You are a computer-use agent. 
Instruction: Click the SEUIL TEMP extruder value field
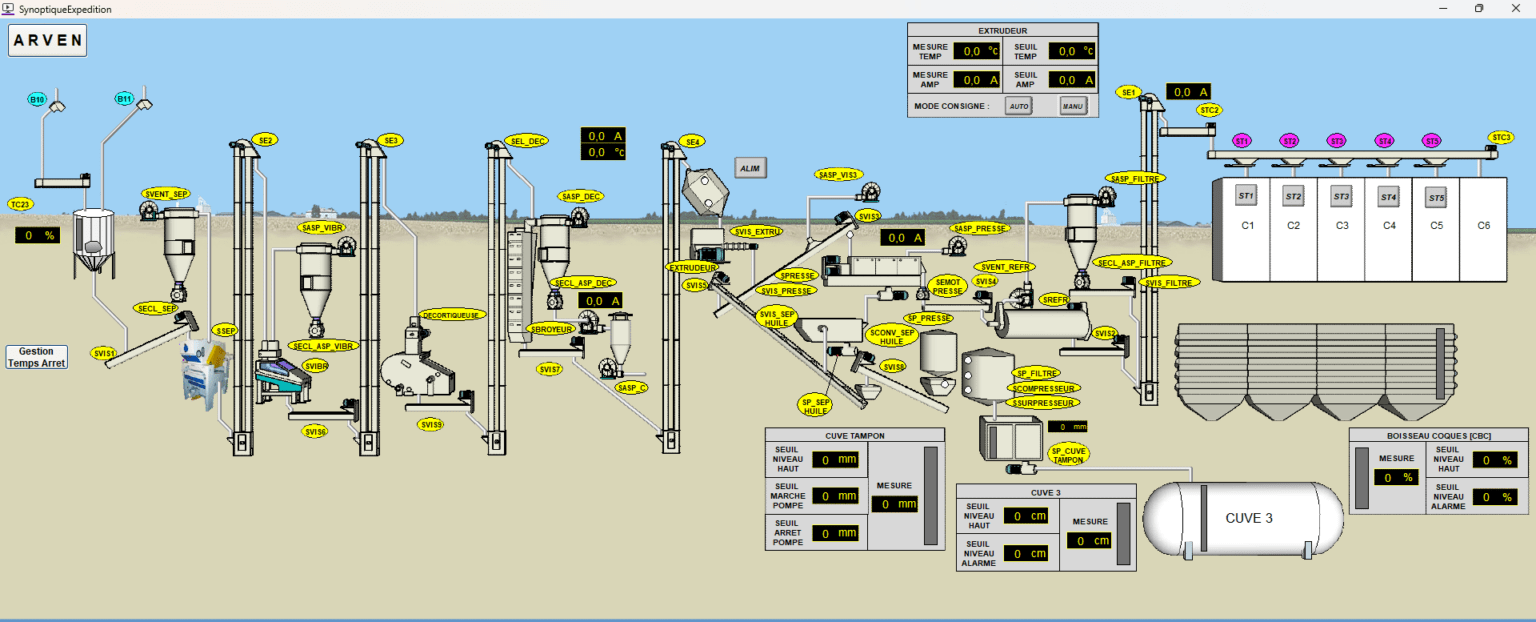[x=1072, y=51]
